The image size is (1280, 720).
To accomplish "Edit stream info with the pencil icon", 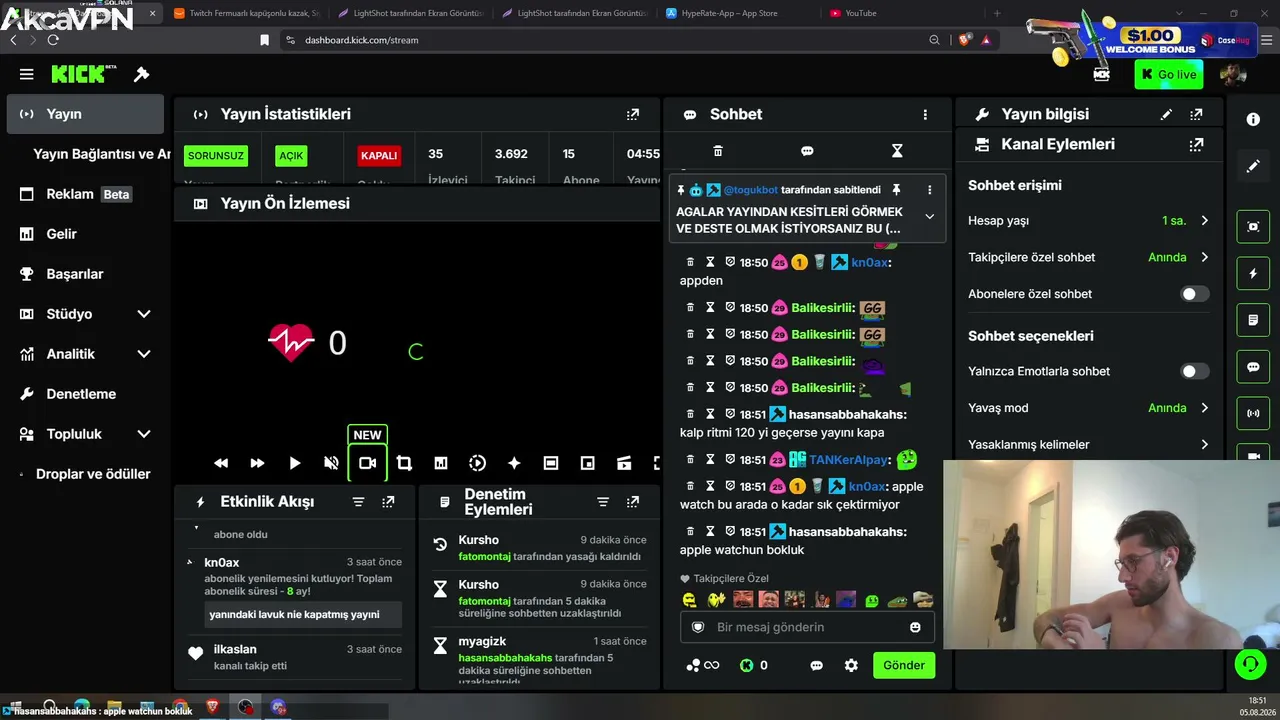I will pos(1166,114).
